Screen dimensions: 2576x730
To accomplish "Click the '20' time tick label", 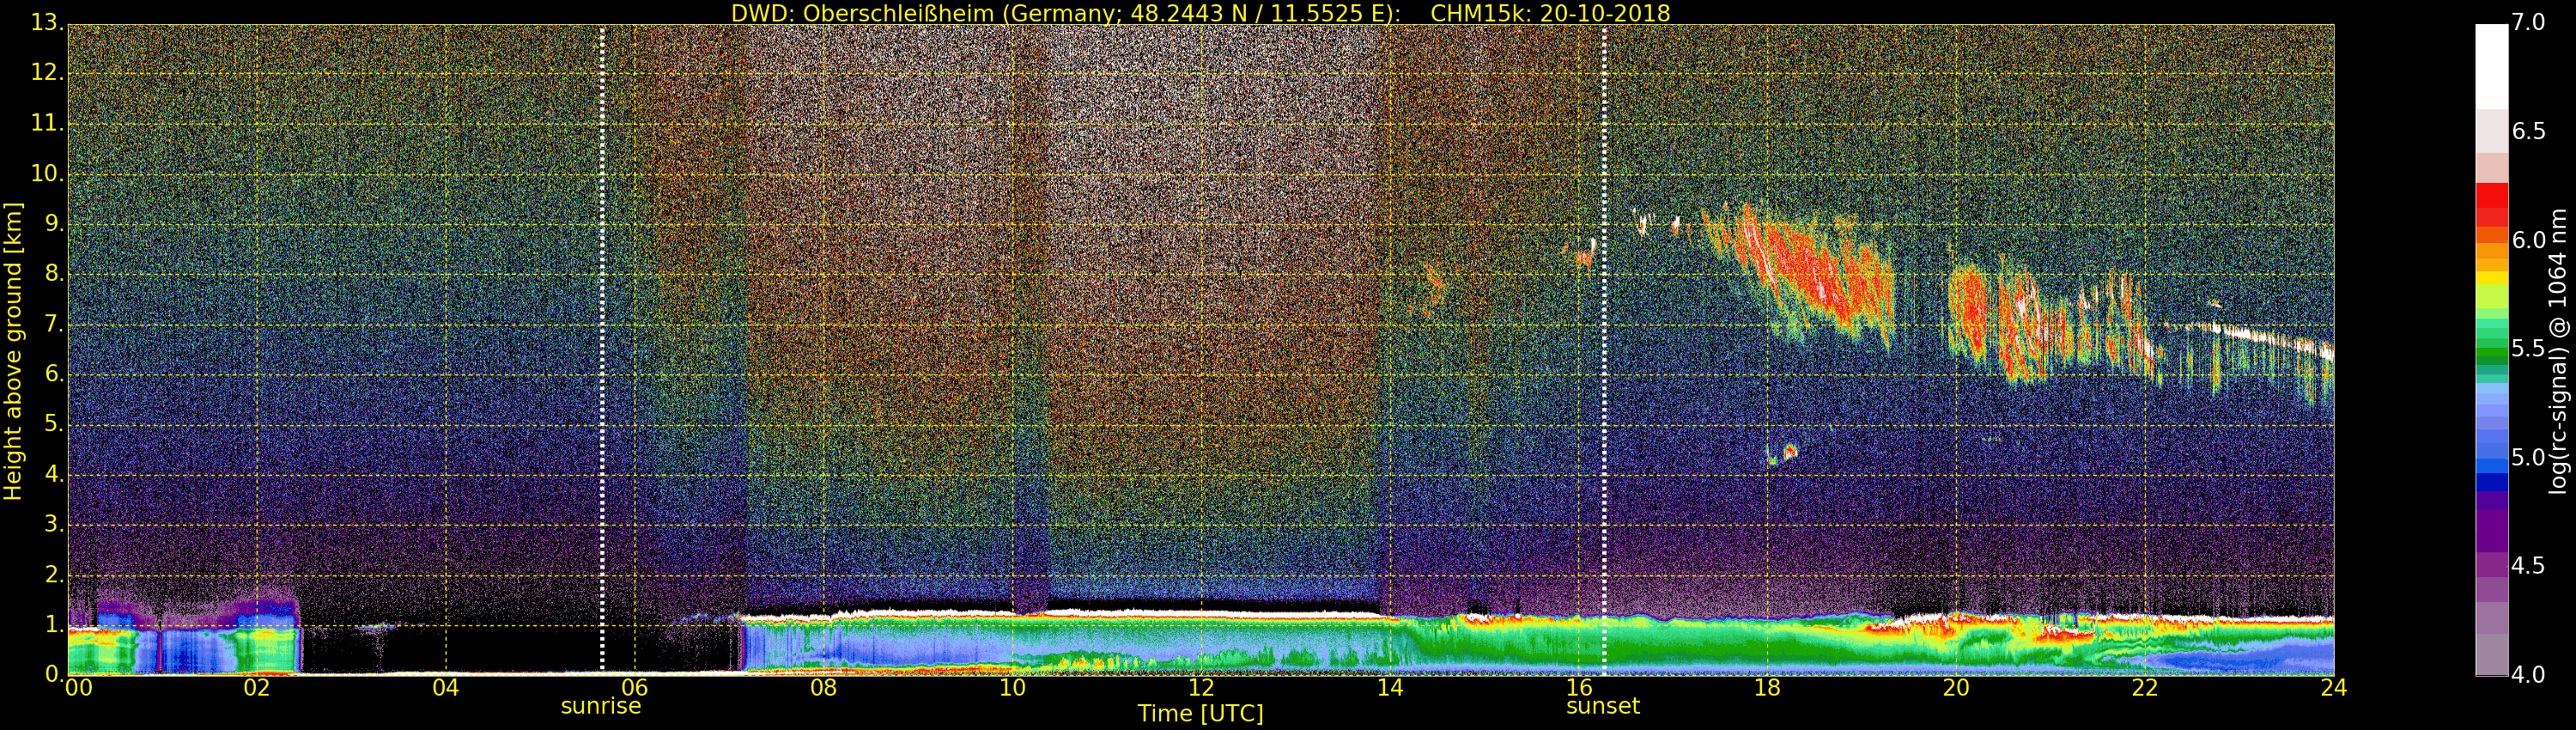I will point(1956,687).
